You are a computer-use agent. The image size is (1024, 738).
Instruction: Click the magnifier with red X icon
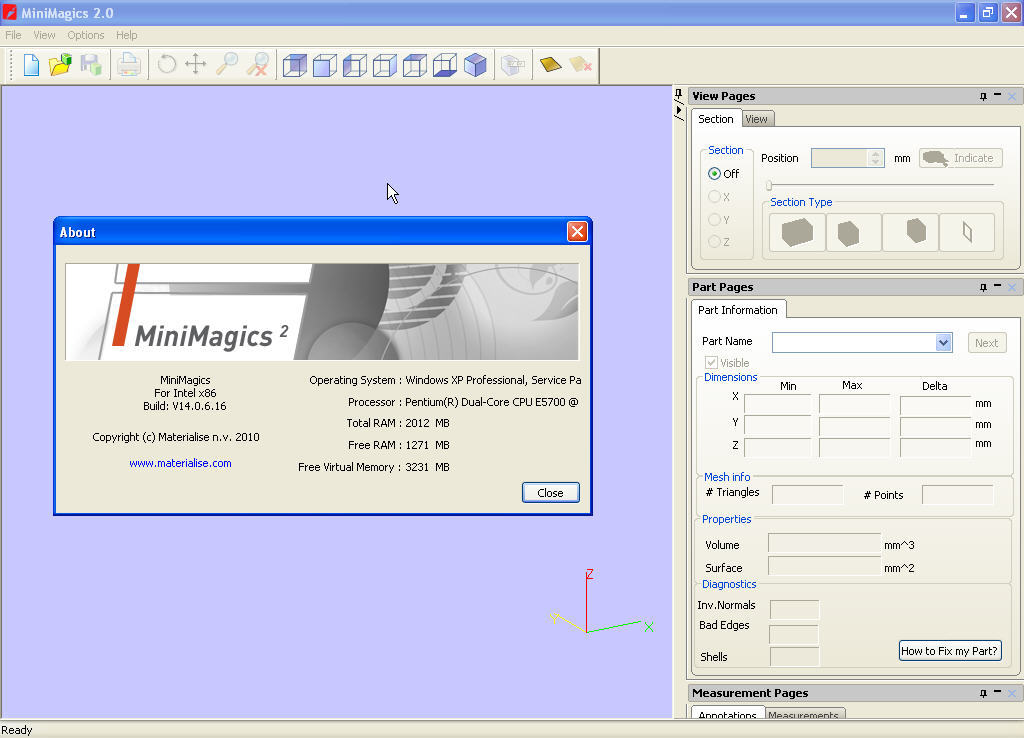[x=257, y=64]
